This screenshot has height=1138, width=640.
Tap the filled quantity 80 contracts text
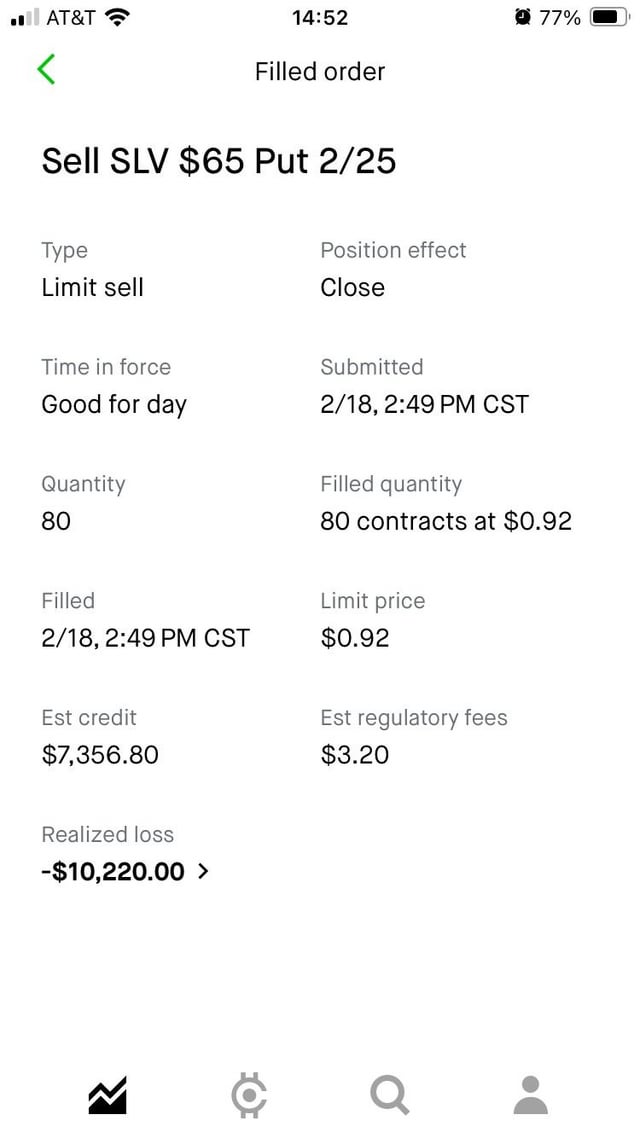(x=446, y=520)
